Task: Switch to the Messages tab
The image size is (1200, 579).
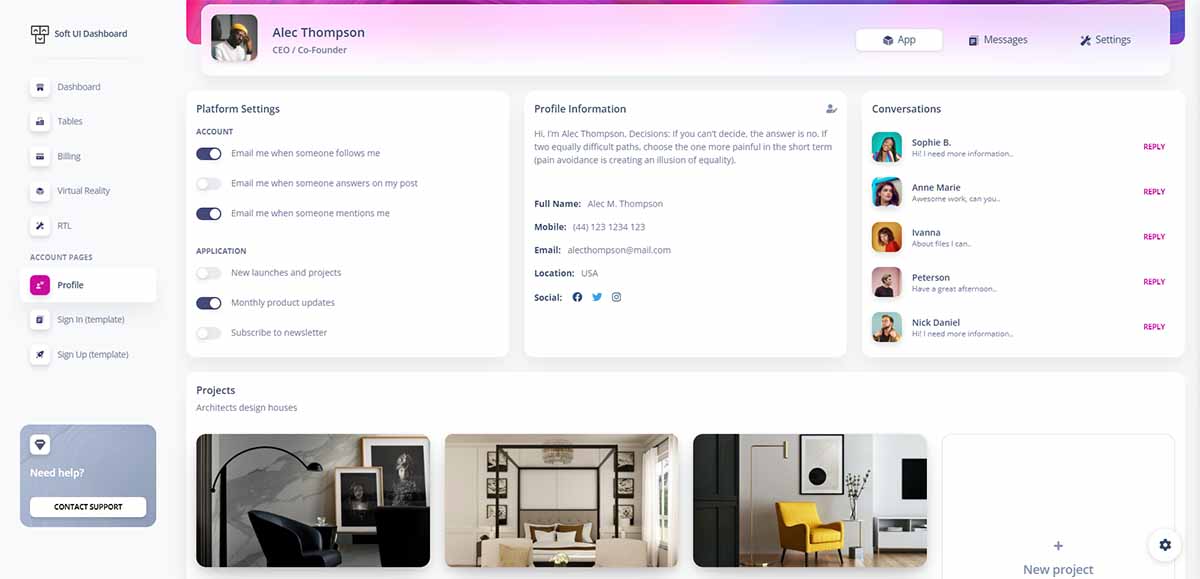Action: [998, 40]
